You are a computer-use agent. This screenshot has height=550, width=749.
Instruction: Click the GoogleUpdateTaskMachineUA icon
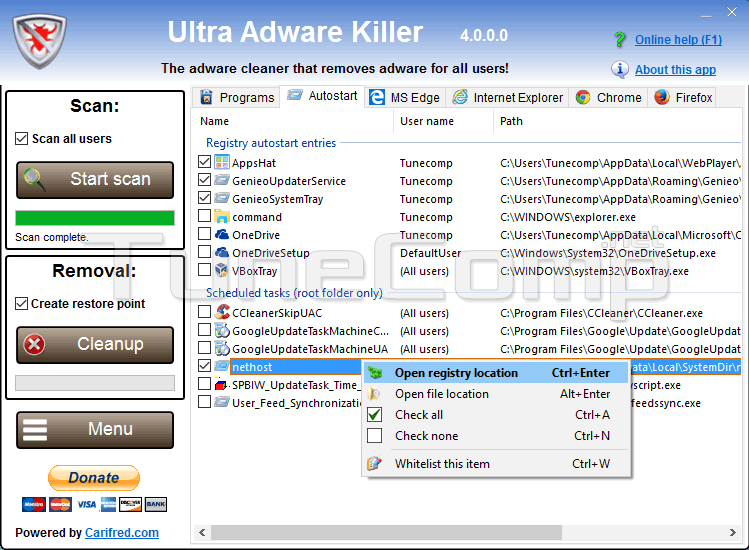(x=222, y=348)
